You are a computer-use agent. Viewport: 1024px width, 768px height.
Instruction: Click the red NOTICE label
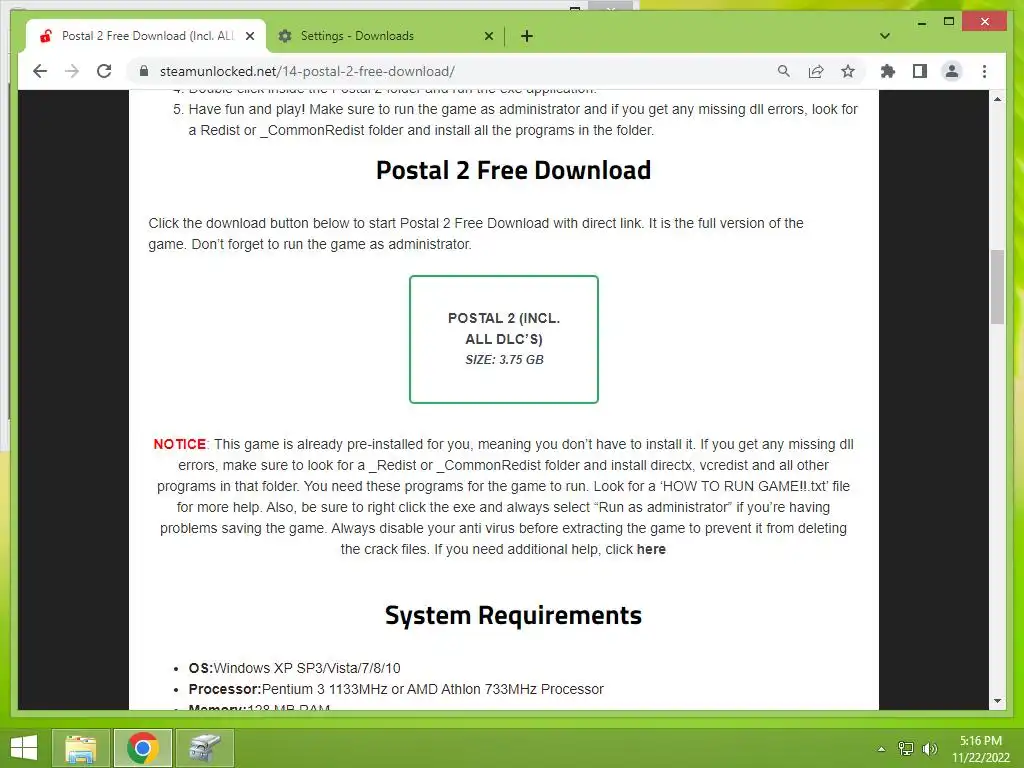point(180,444)
